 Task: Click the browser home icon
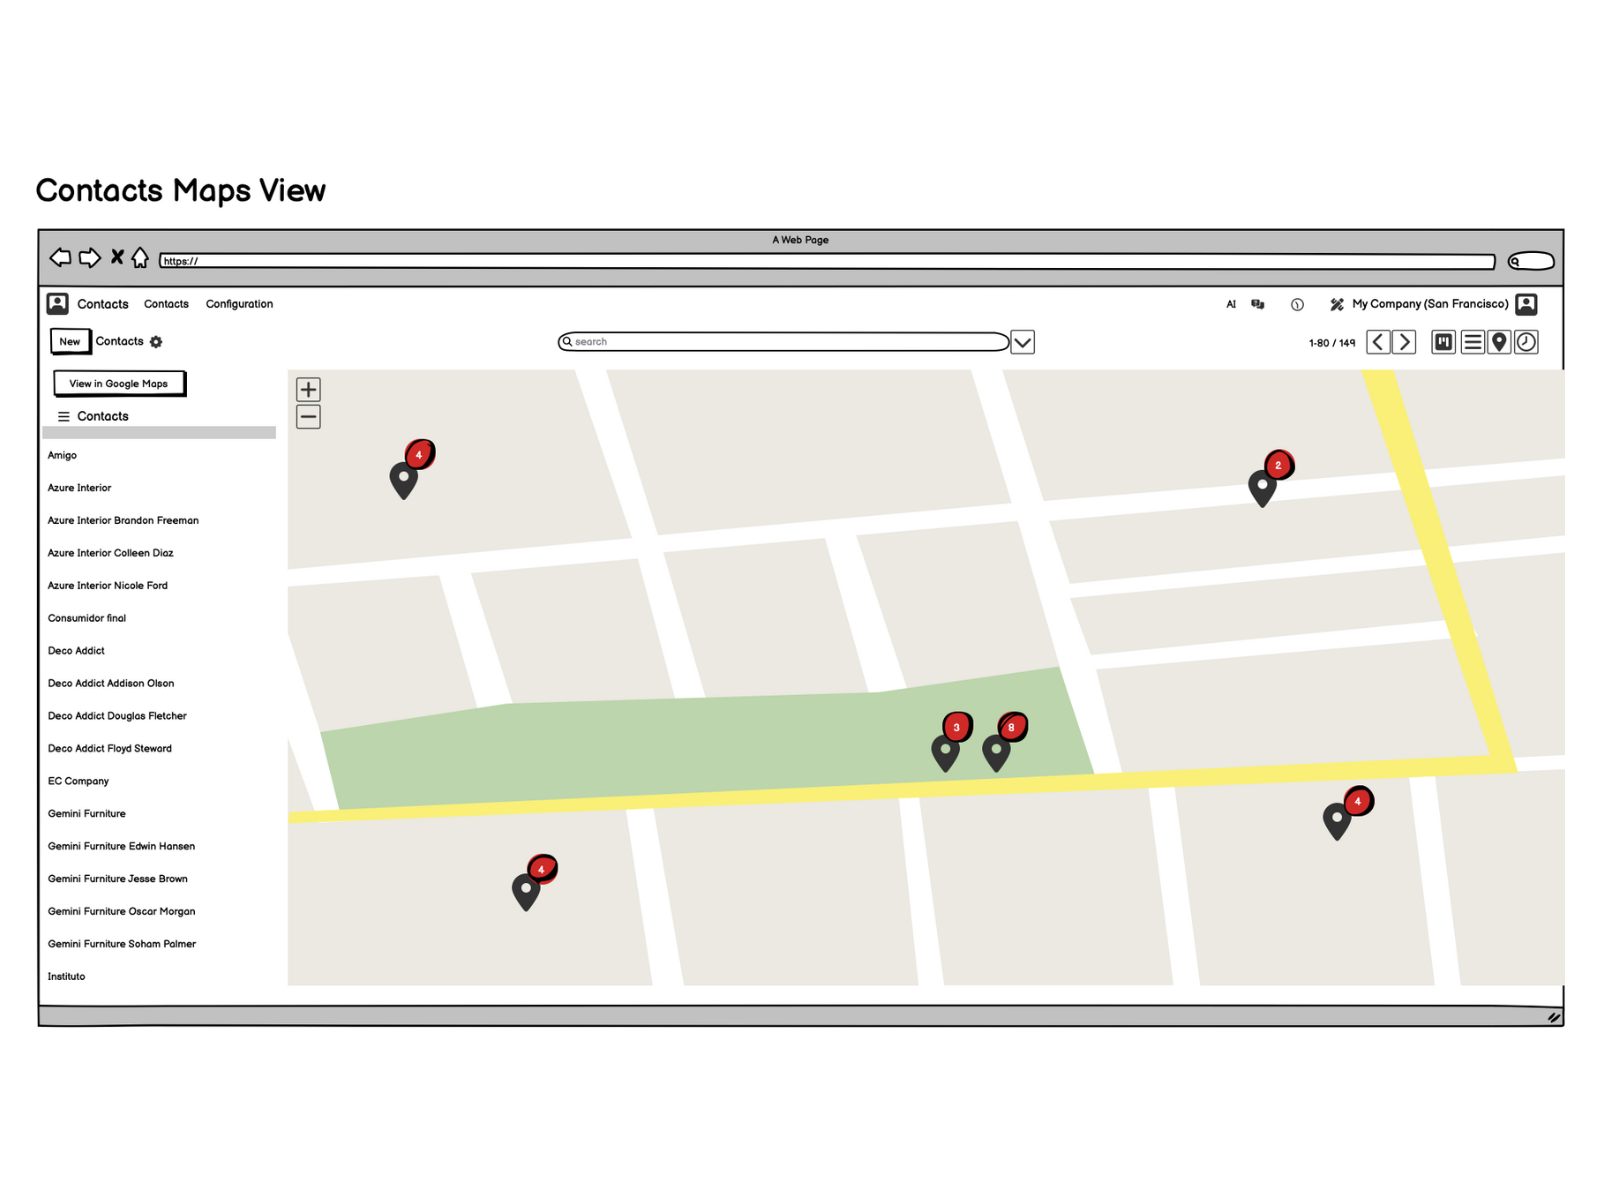pos(140,258)
